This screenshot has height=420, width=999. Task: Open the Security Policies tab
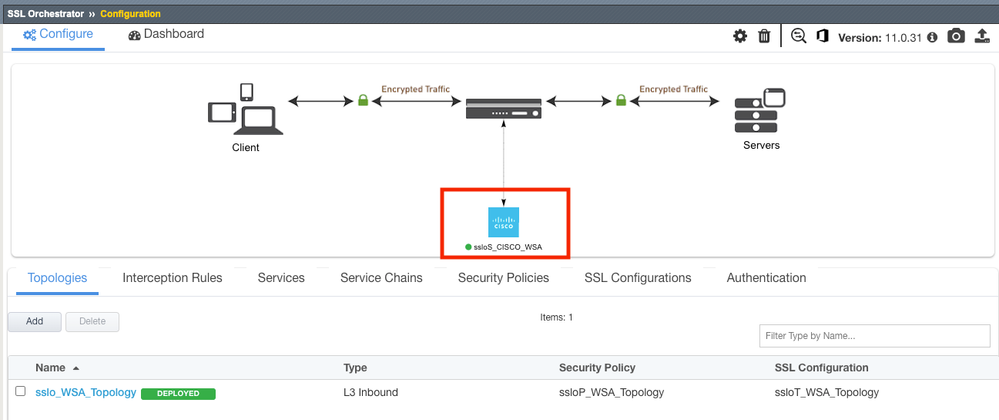pyautogui.click(x=503, y=278)
